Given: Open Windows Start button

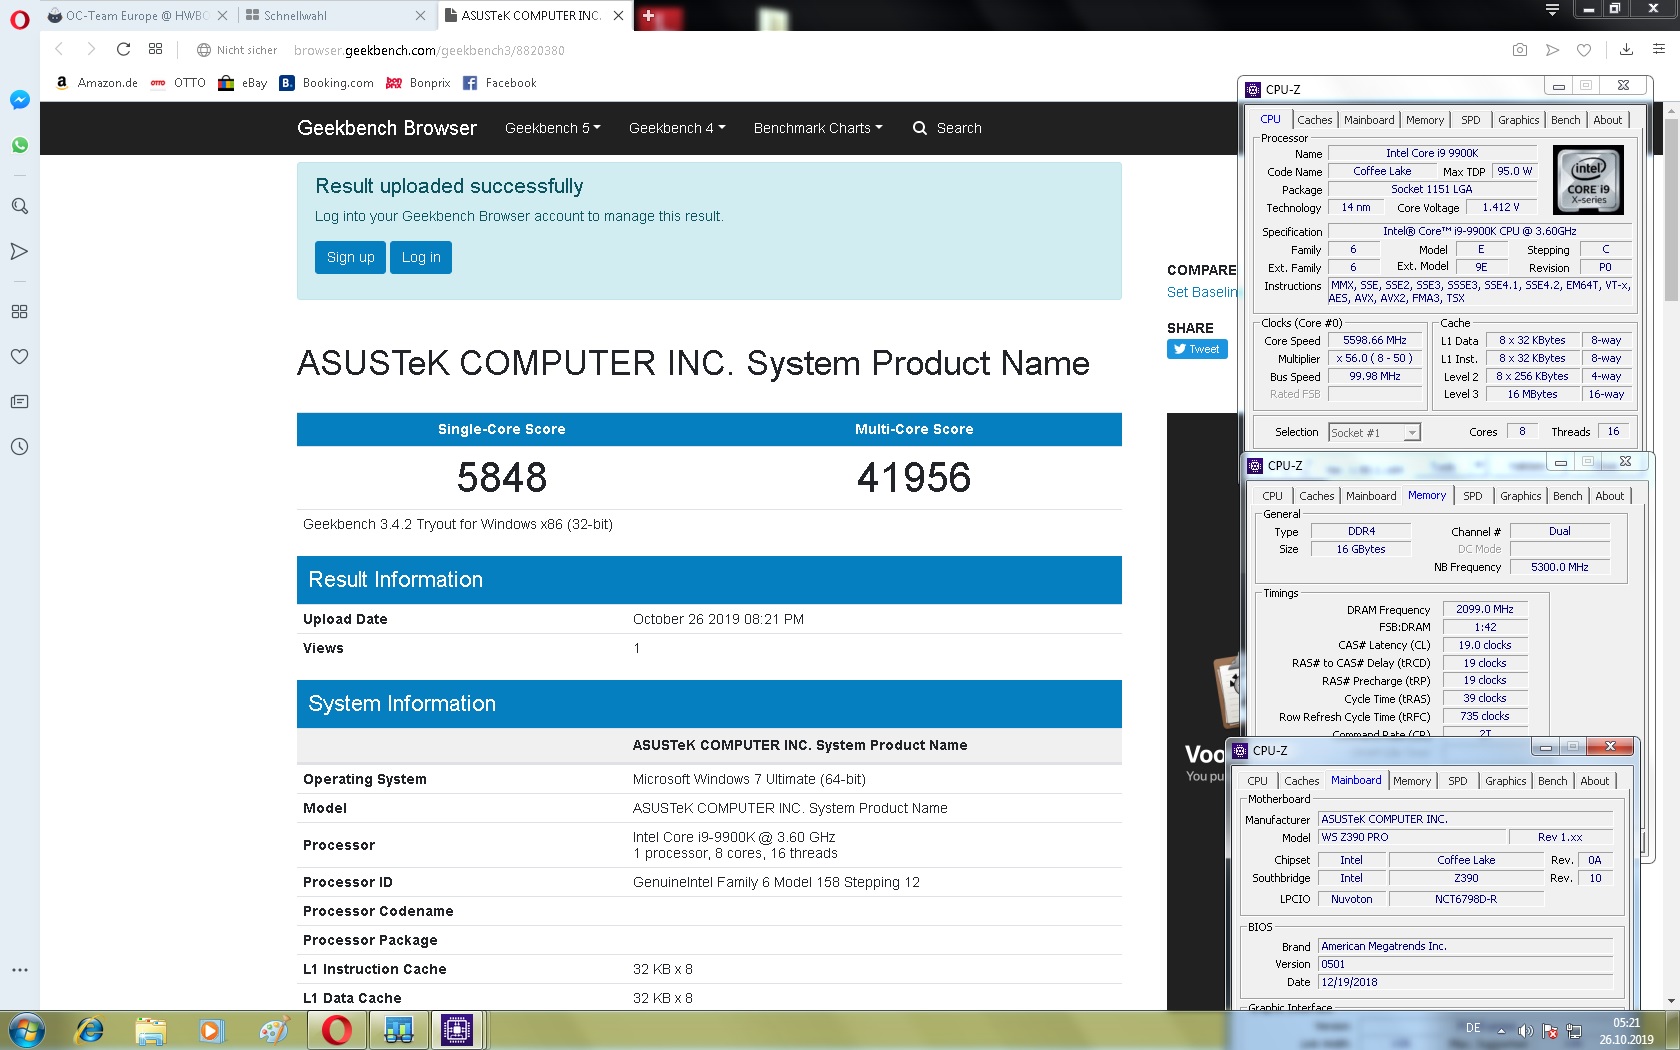Looking at the screenshot, I should 26,1030.
